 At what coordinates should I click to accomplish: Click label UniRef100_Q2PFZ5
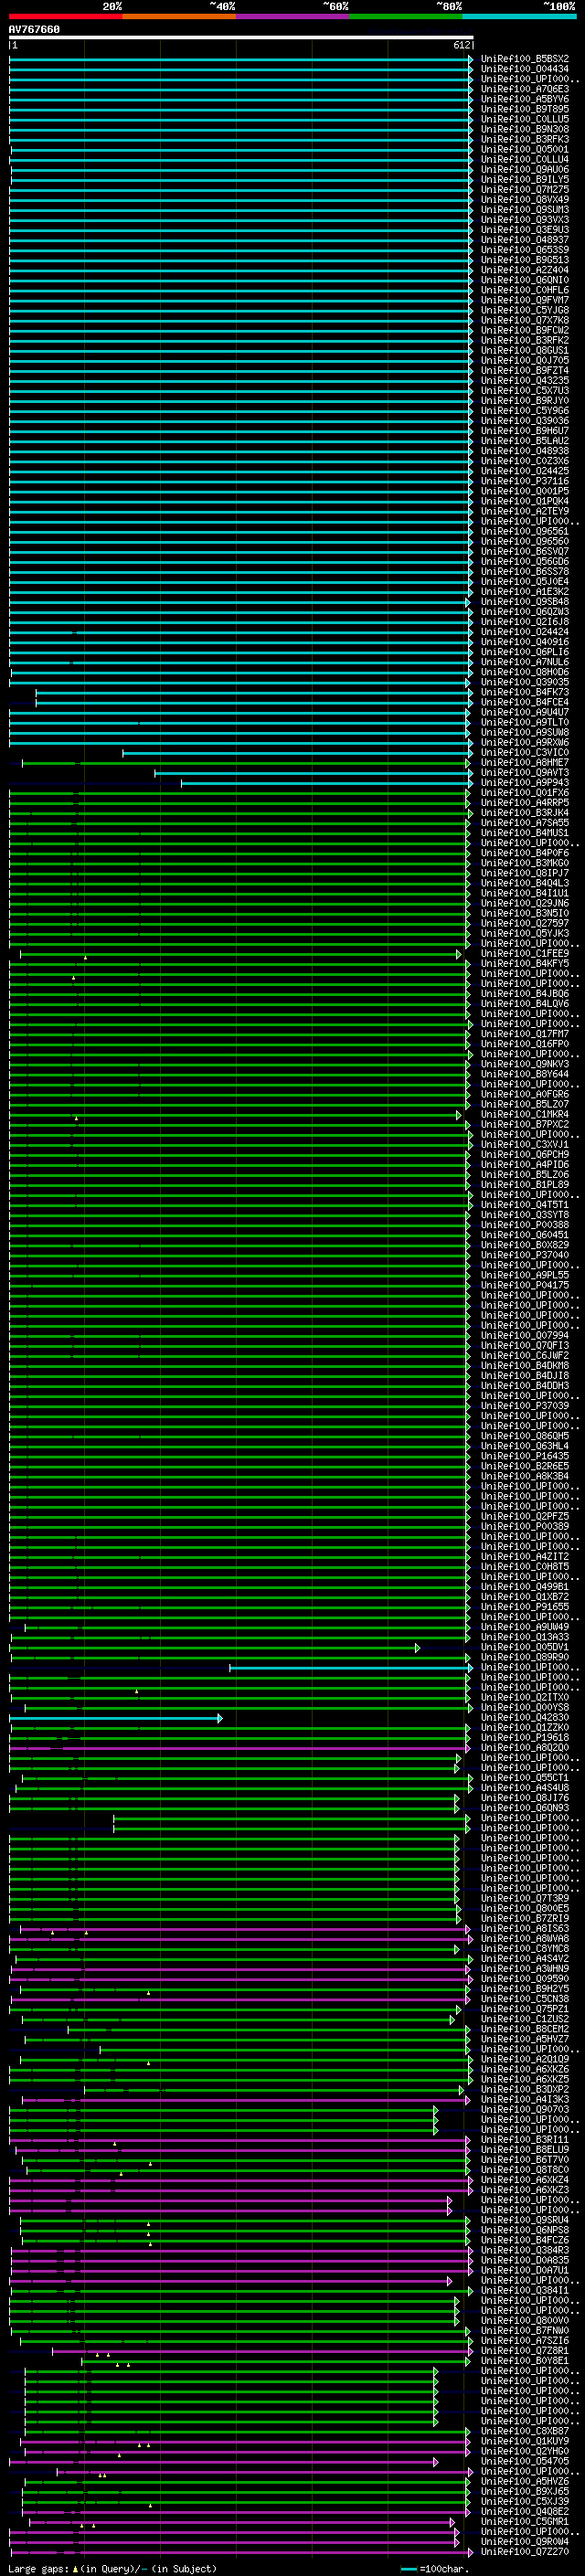[525, 1516]
